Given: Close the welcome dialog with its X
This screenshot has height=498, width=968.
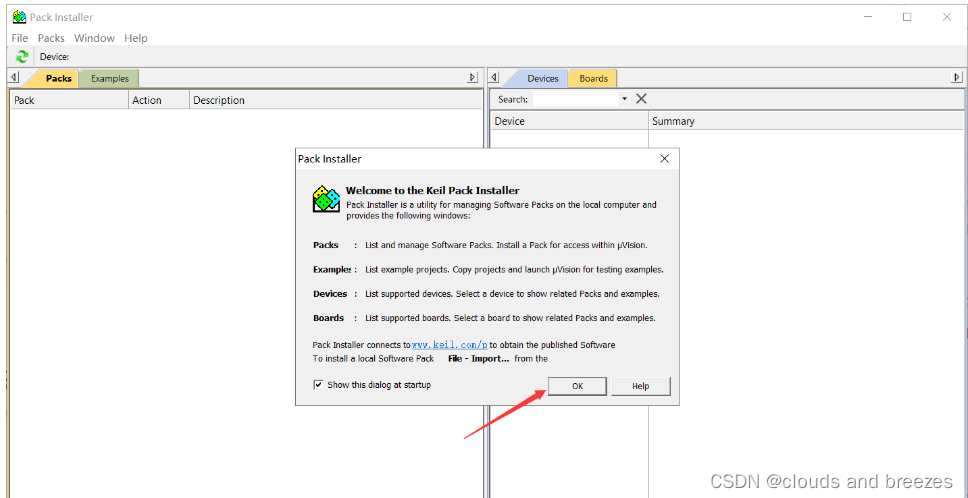Looking at the screenshot, I should tap(664, 159).
